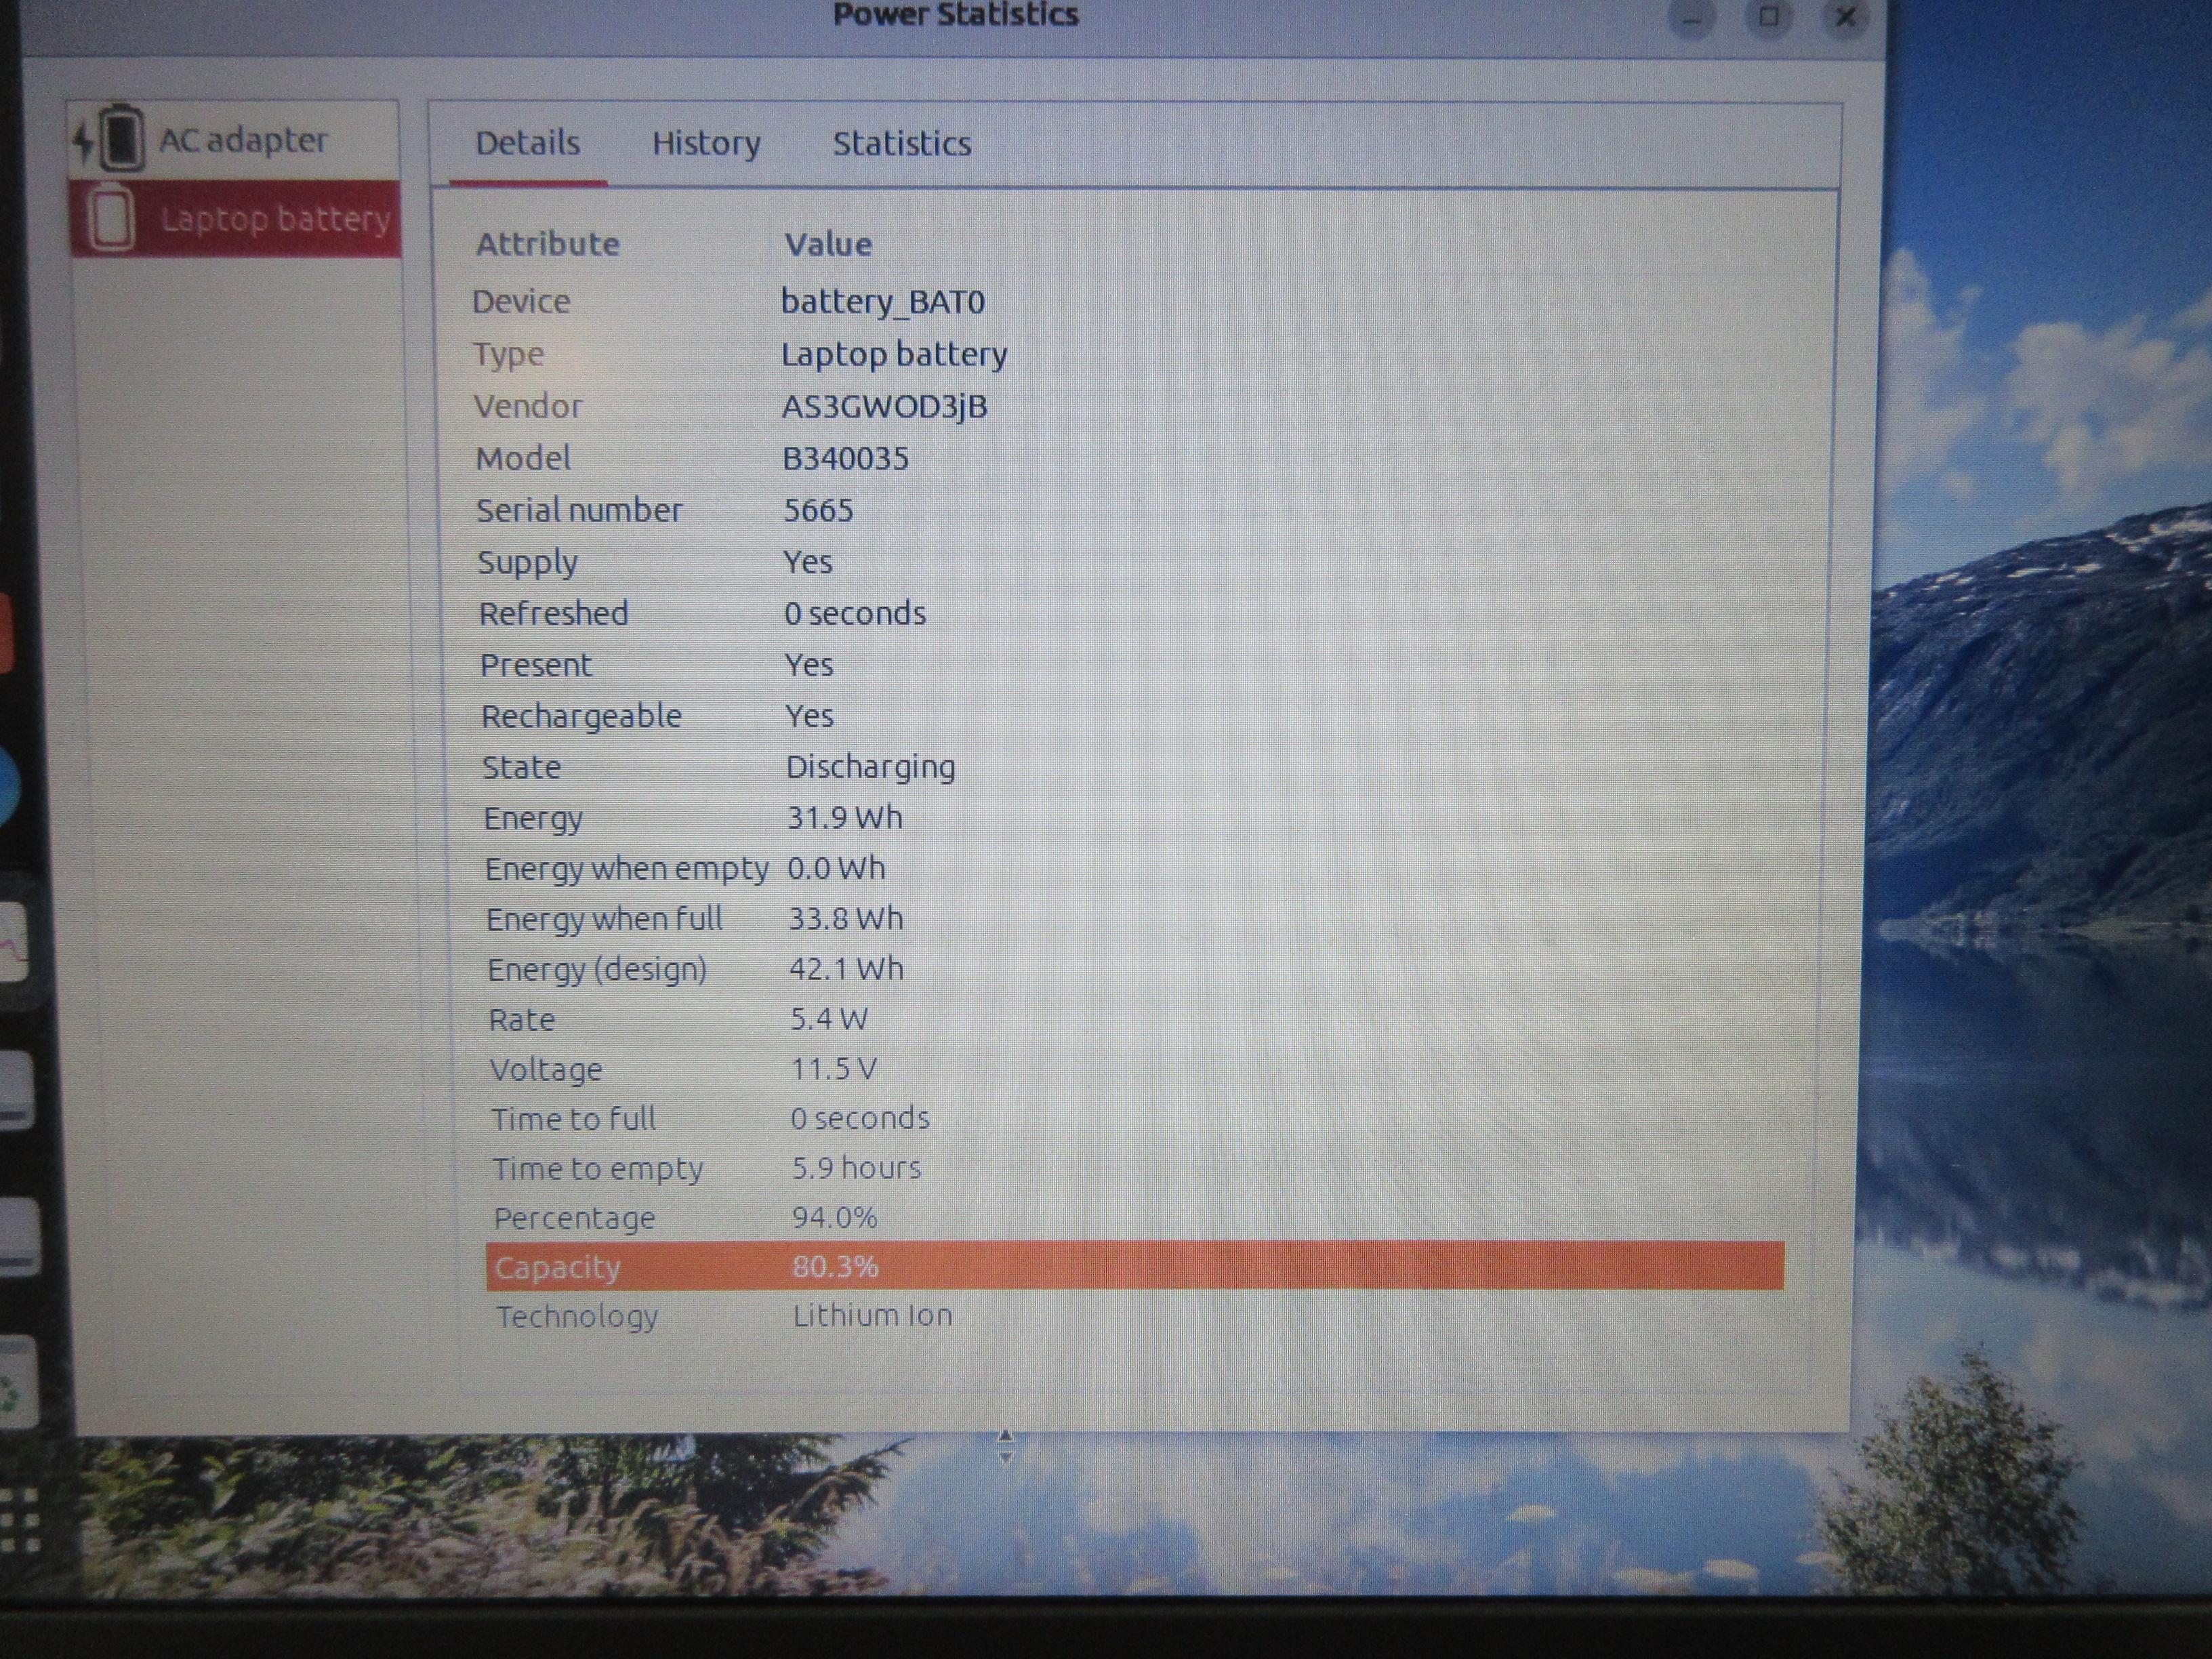2212x1659 pixels.
Task: Select the Refreshed row showing 0 seconds
Action: click(1130, 613)
